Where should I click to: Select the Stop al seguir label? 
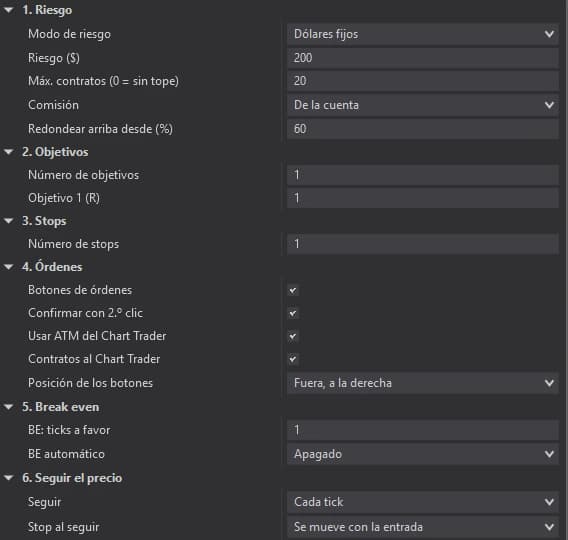click(63, 527)
